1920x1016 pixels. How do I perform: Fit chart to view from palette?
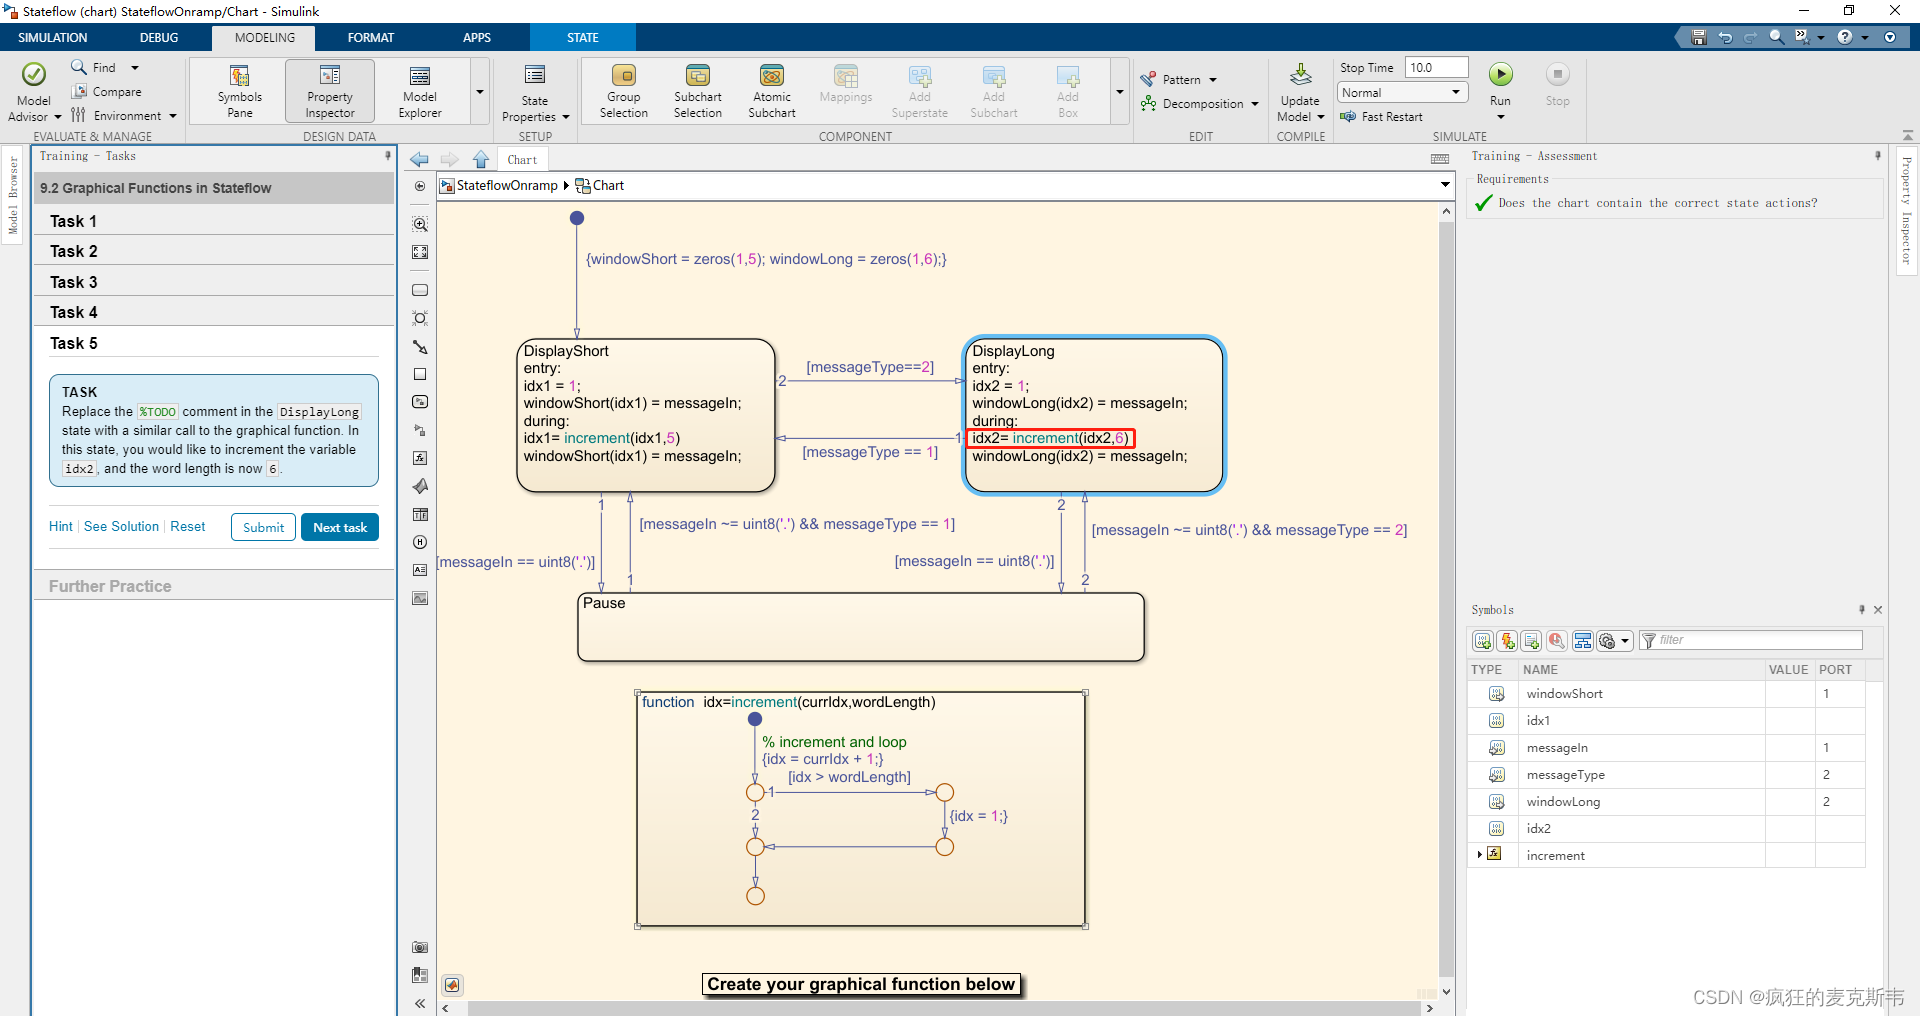[420, 253]
